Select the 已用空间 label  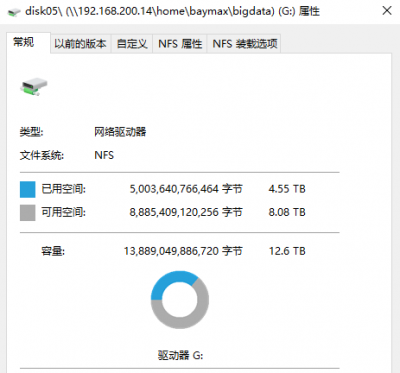pyautogui.click(x=63, y=189)
